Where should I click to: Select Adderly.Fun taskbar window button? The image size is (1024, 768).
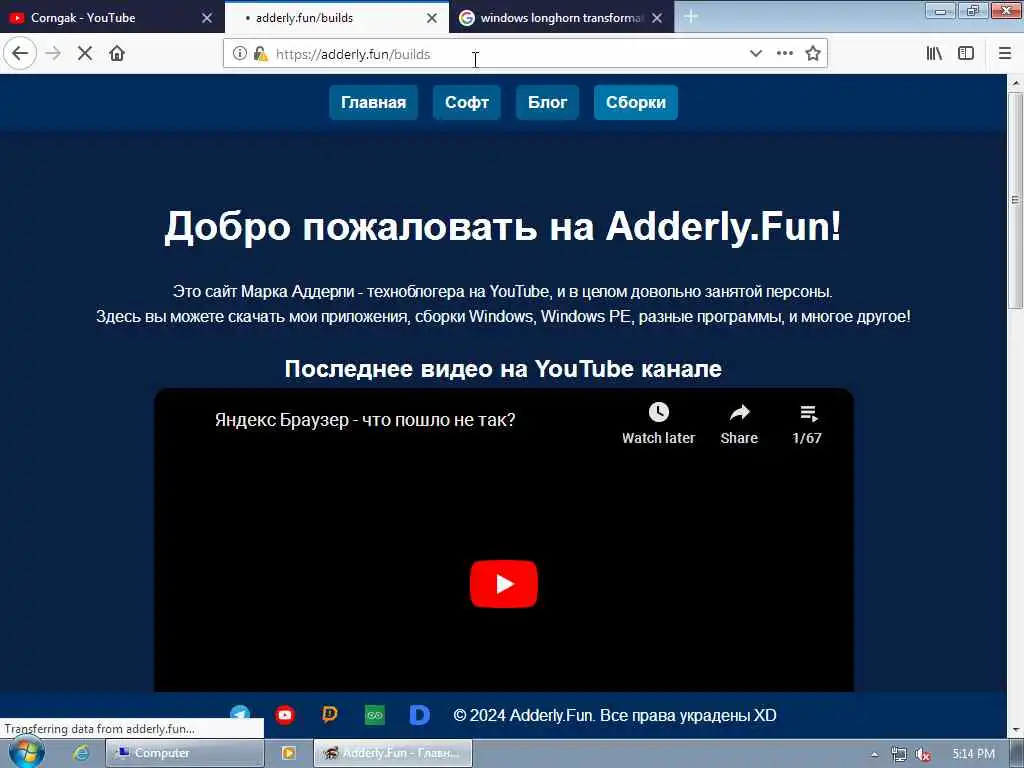click(x=392, y=753)
